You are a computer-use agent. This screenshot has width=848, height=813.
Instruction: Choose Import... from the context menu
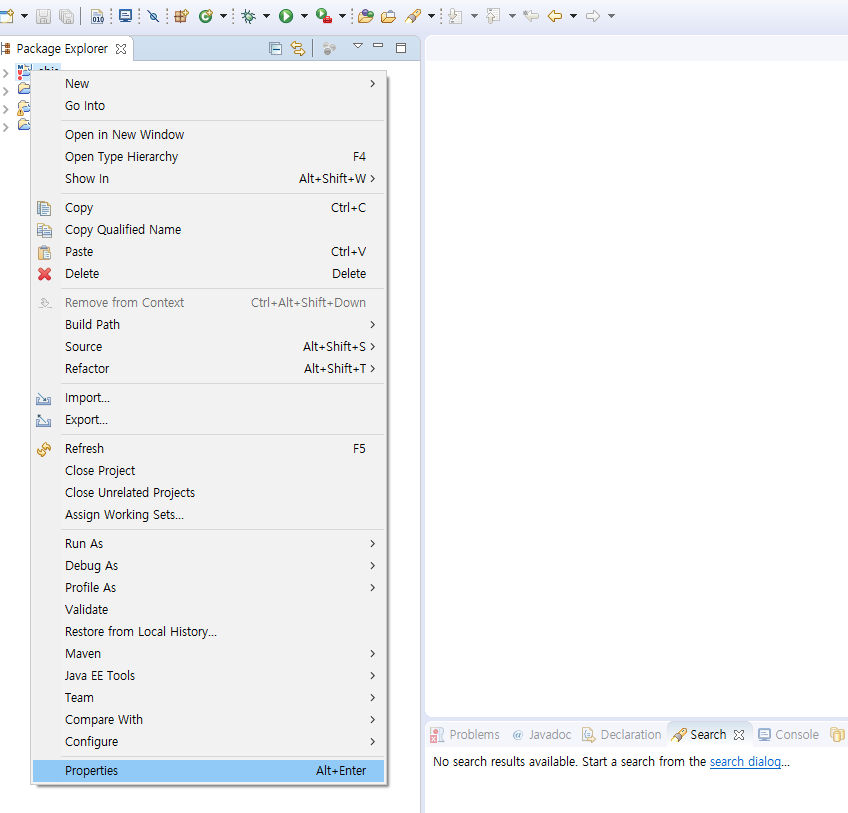(x=208, y=398)
